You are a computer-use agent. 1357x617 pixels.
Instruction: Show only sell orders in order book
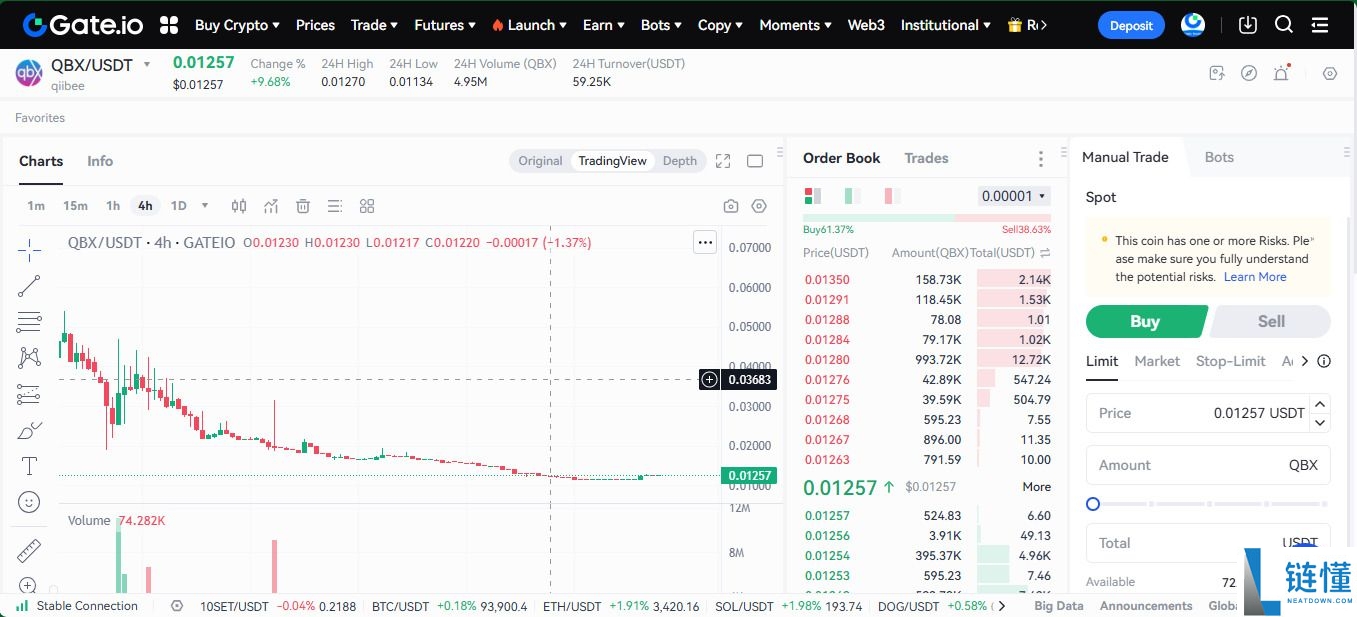tap(893, 196)
